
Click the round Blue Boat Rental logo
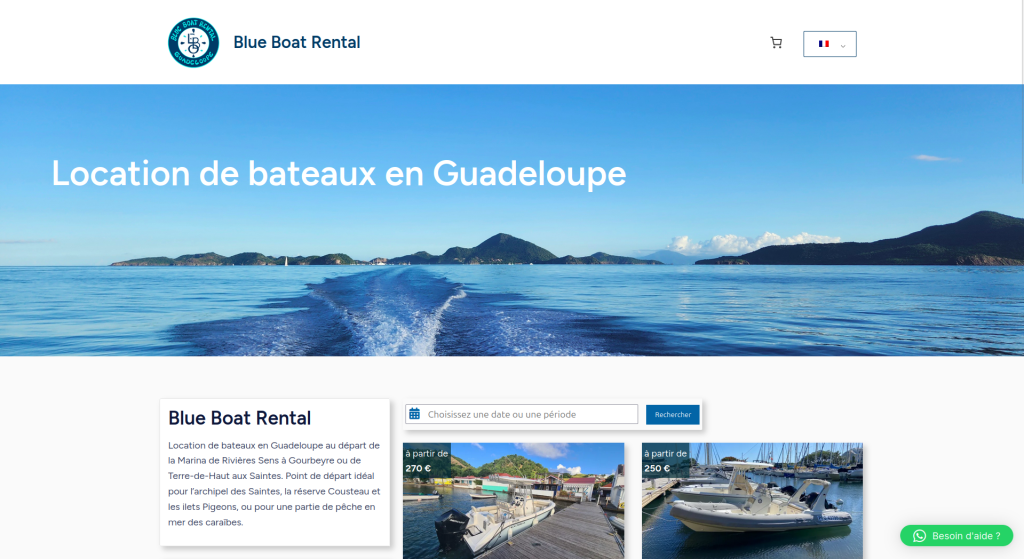point(193,43)
